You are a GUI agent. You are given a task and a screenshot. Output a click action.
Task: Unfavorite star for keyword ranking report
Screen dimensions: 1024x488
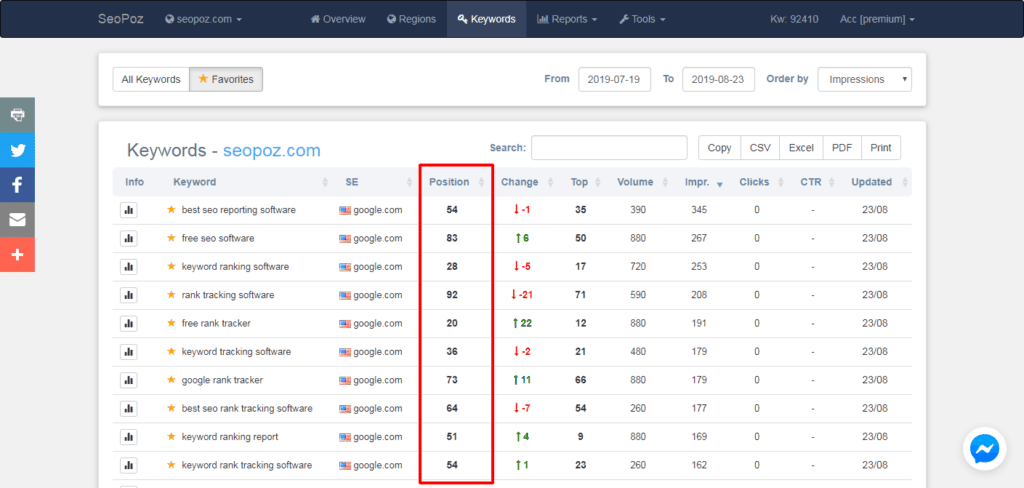172,436
